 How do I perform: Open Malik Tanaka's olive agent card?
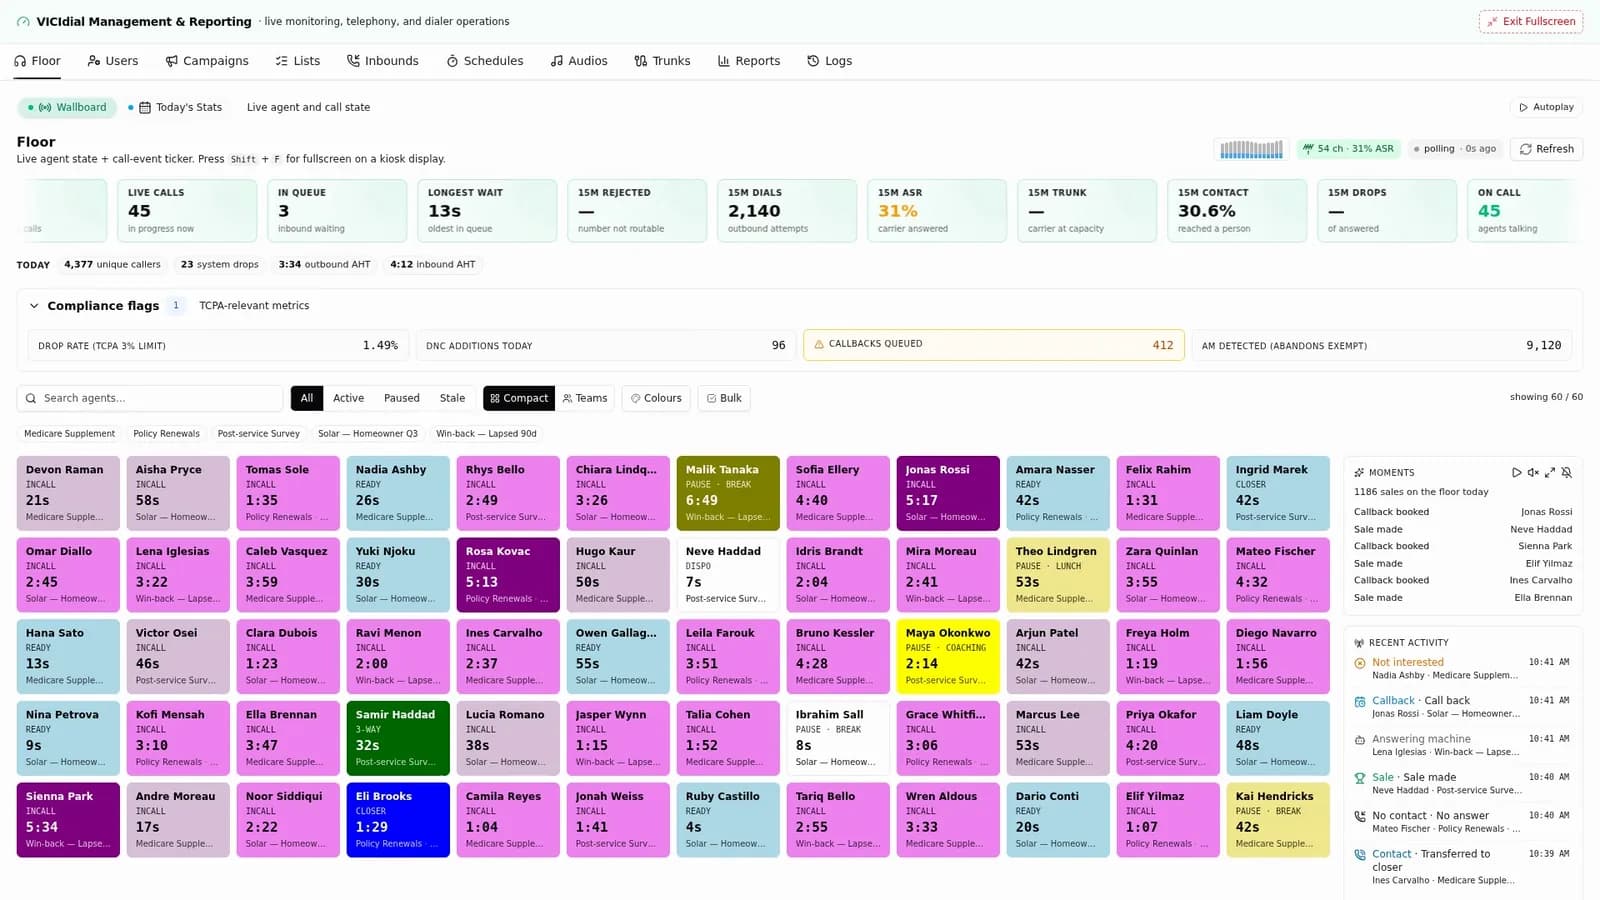pyautogui.click(x=728, y=493)
